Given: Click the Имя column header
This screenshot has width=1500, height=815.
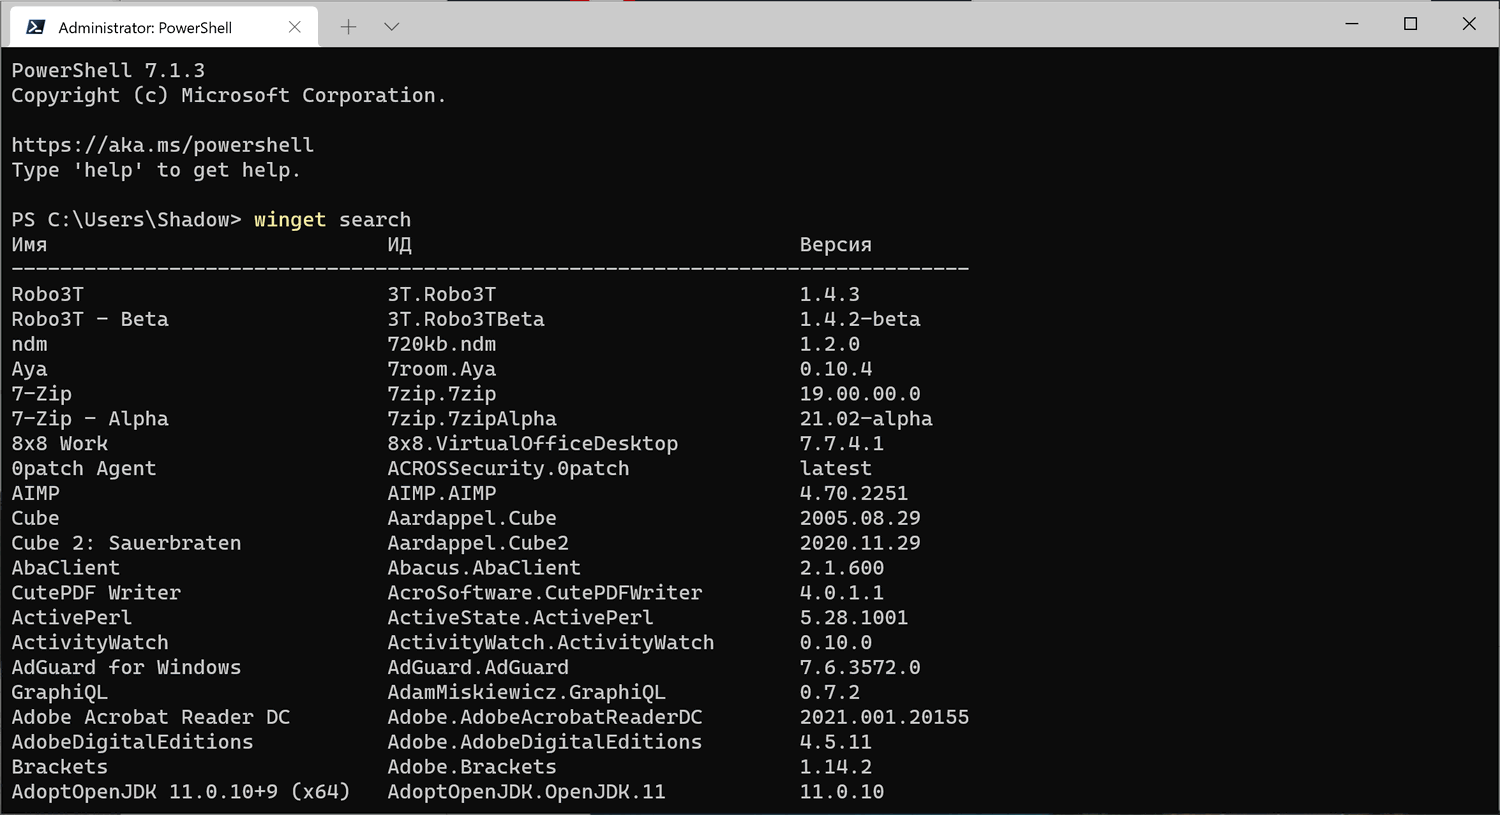Looking at the screenshot, I should (x=29, y=245).
